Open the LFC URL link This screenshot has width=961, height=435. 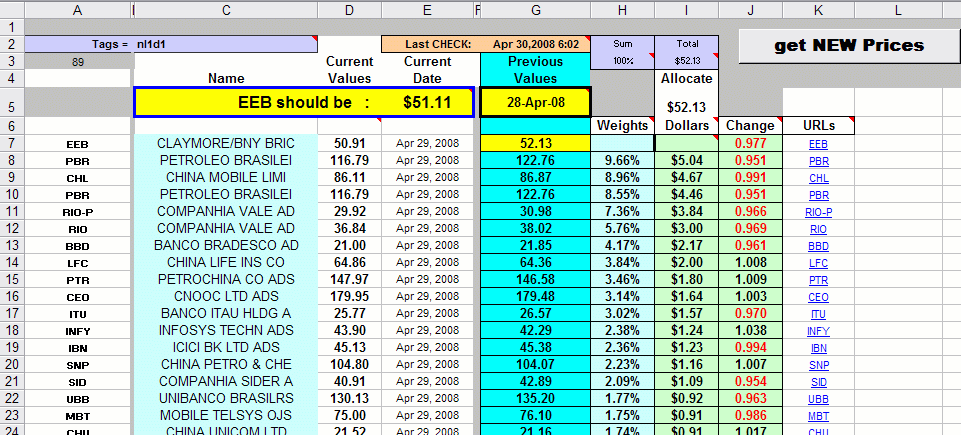pyautogui.click(x=818, y=263)
